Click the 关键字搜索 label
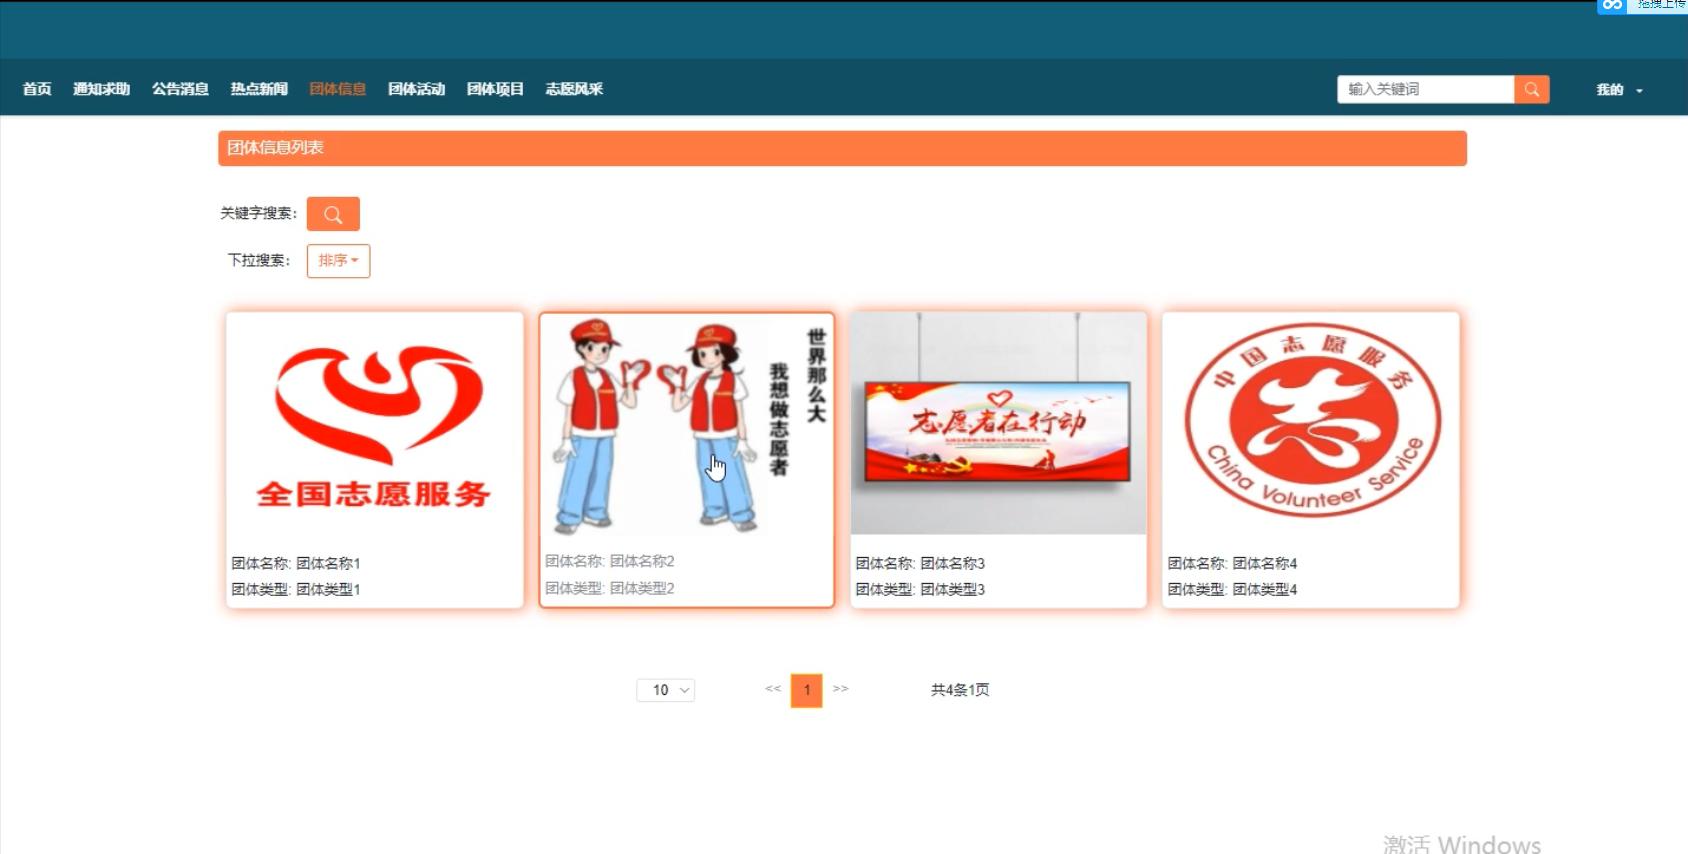Image resolution: width=1688 pixels, height=854 pixels. [259, 214]
